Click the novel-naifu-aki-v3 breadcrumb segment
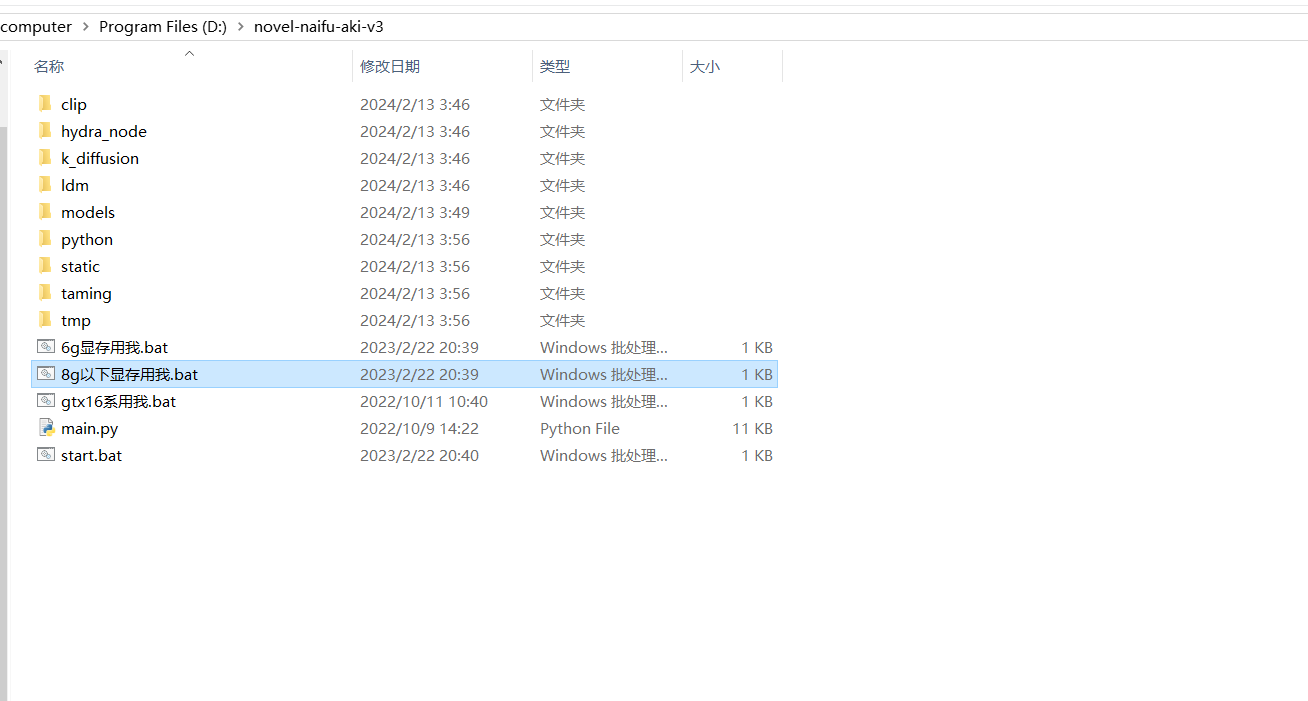 [319, 27]
